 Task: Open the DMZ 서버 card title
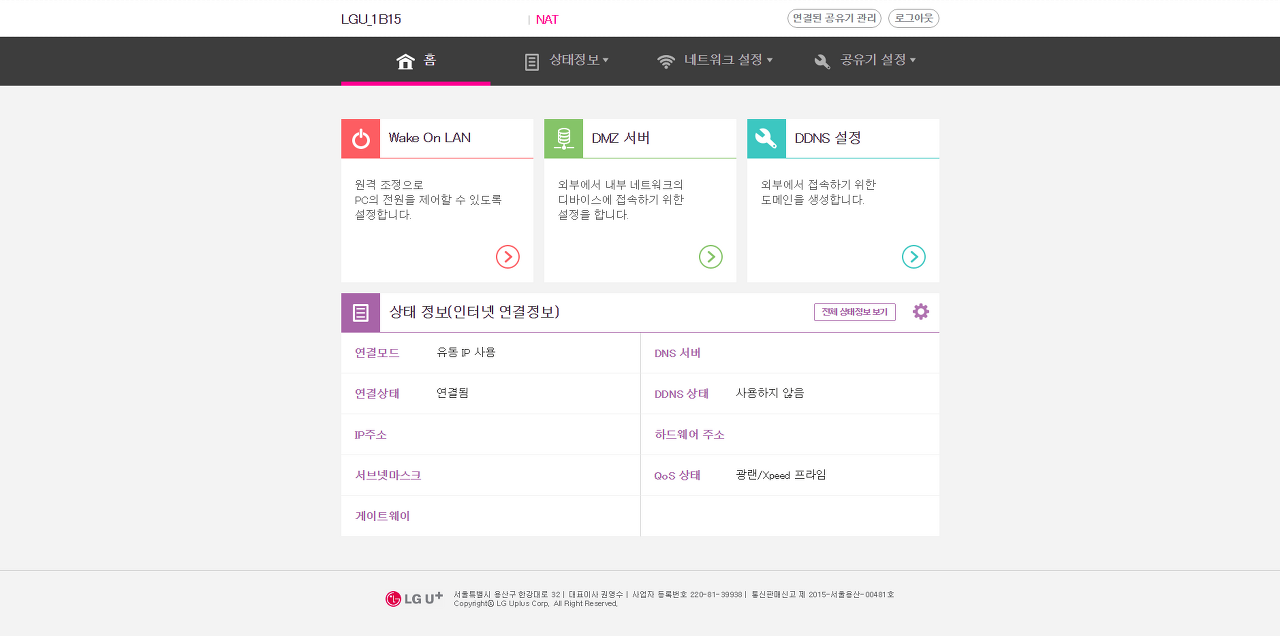(x=621, y=138)
